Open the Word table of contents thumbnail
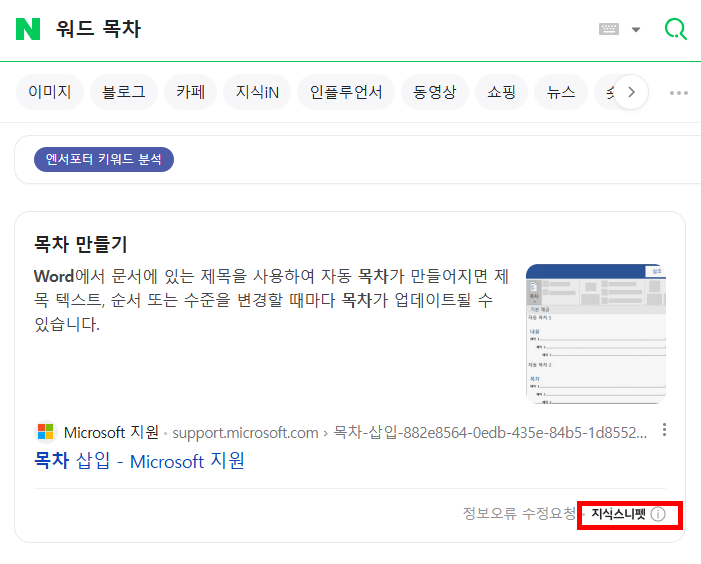The height and width of the screenshot is (564, 701). pyautogui.click(x=596, y=334)
